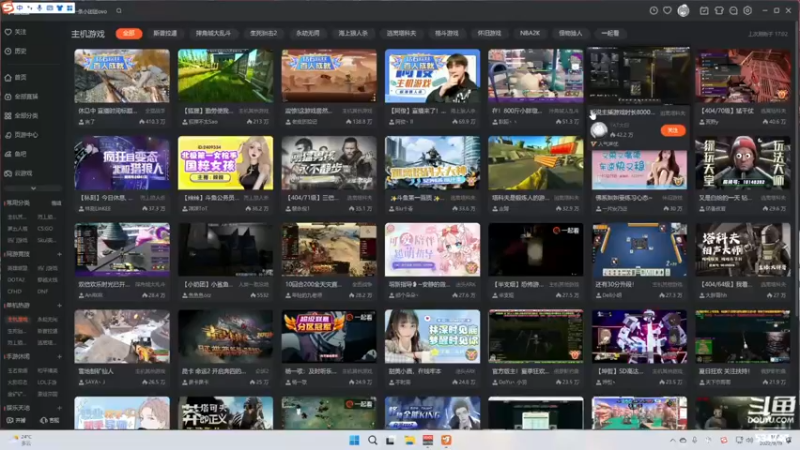
Task: Open taskbar search magnifier
Action: [x=372, y=440]
